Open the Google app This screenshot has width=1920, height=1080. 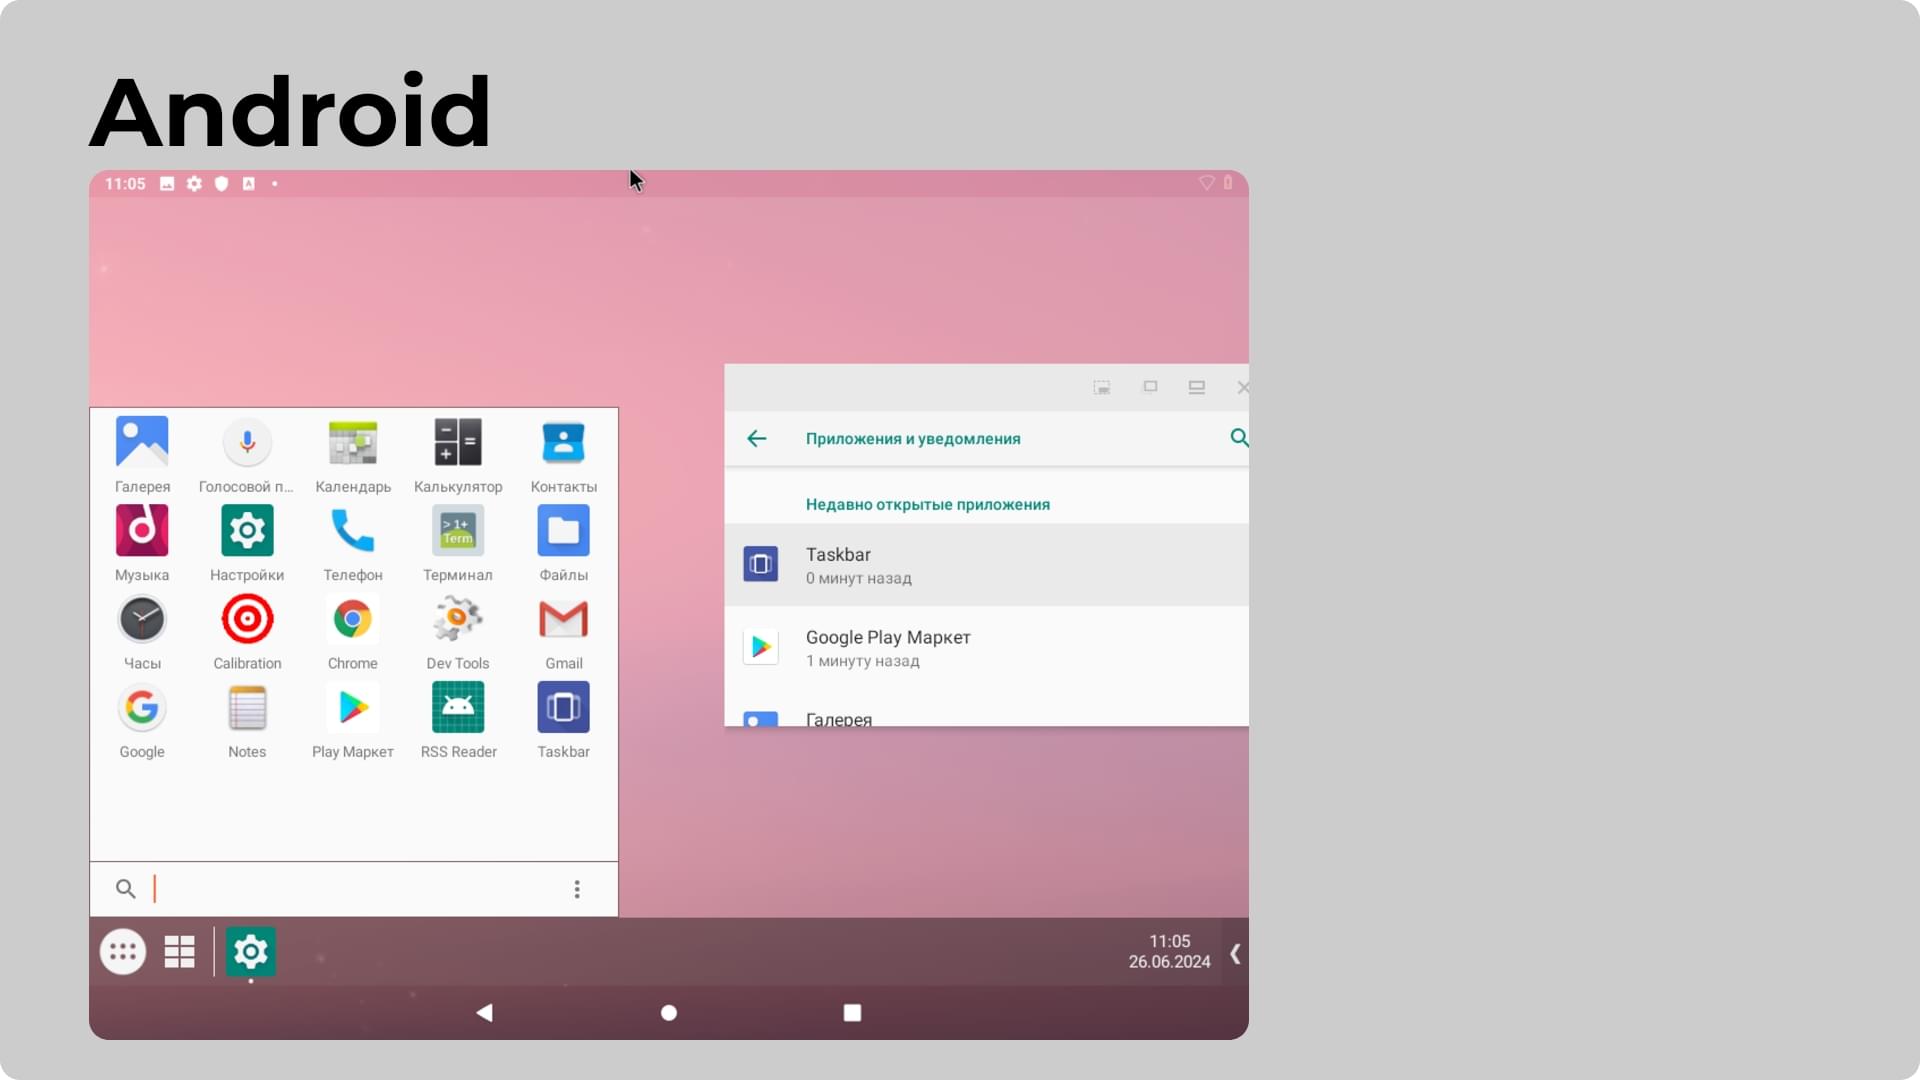142,720
